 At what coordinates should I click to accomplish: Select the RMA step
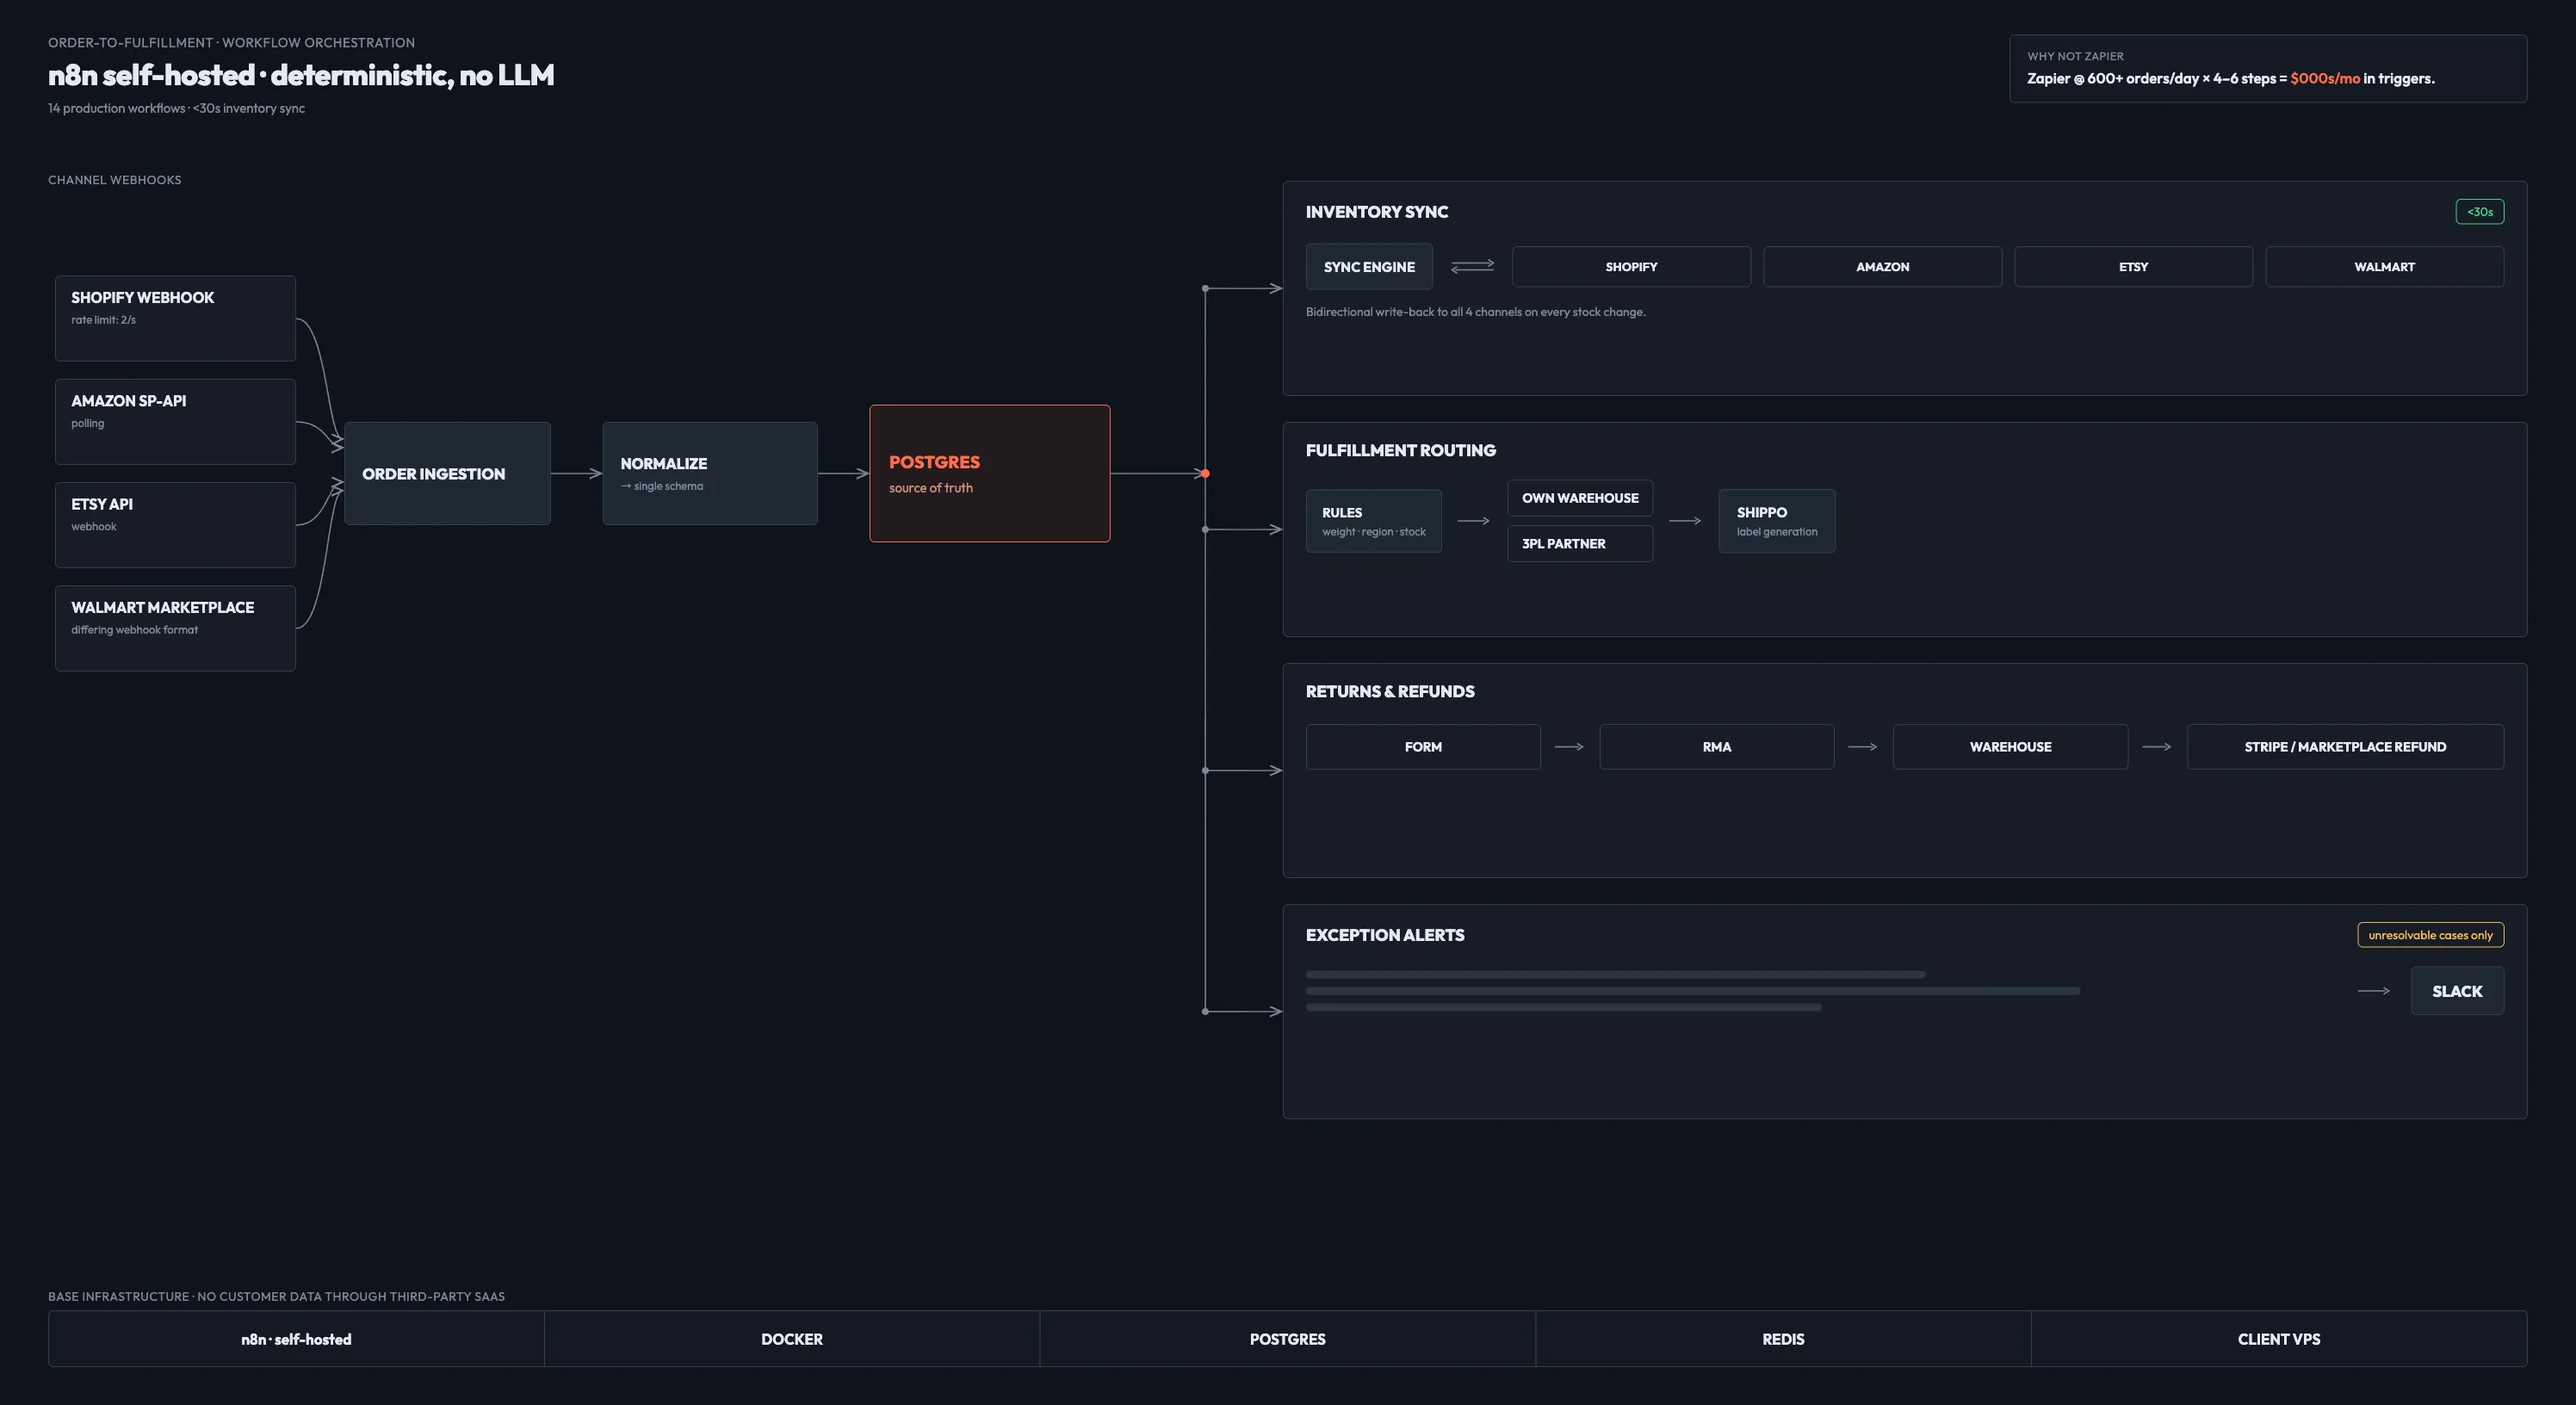coord(1717,747)
